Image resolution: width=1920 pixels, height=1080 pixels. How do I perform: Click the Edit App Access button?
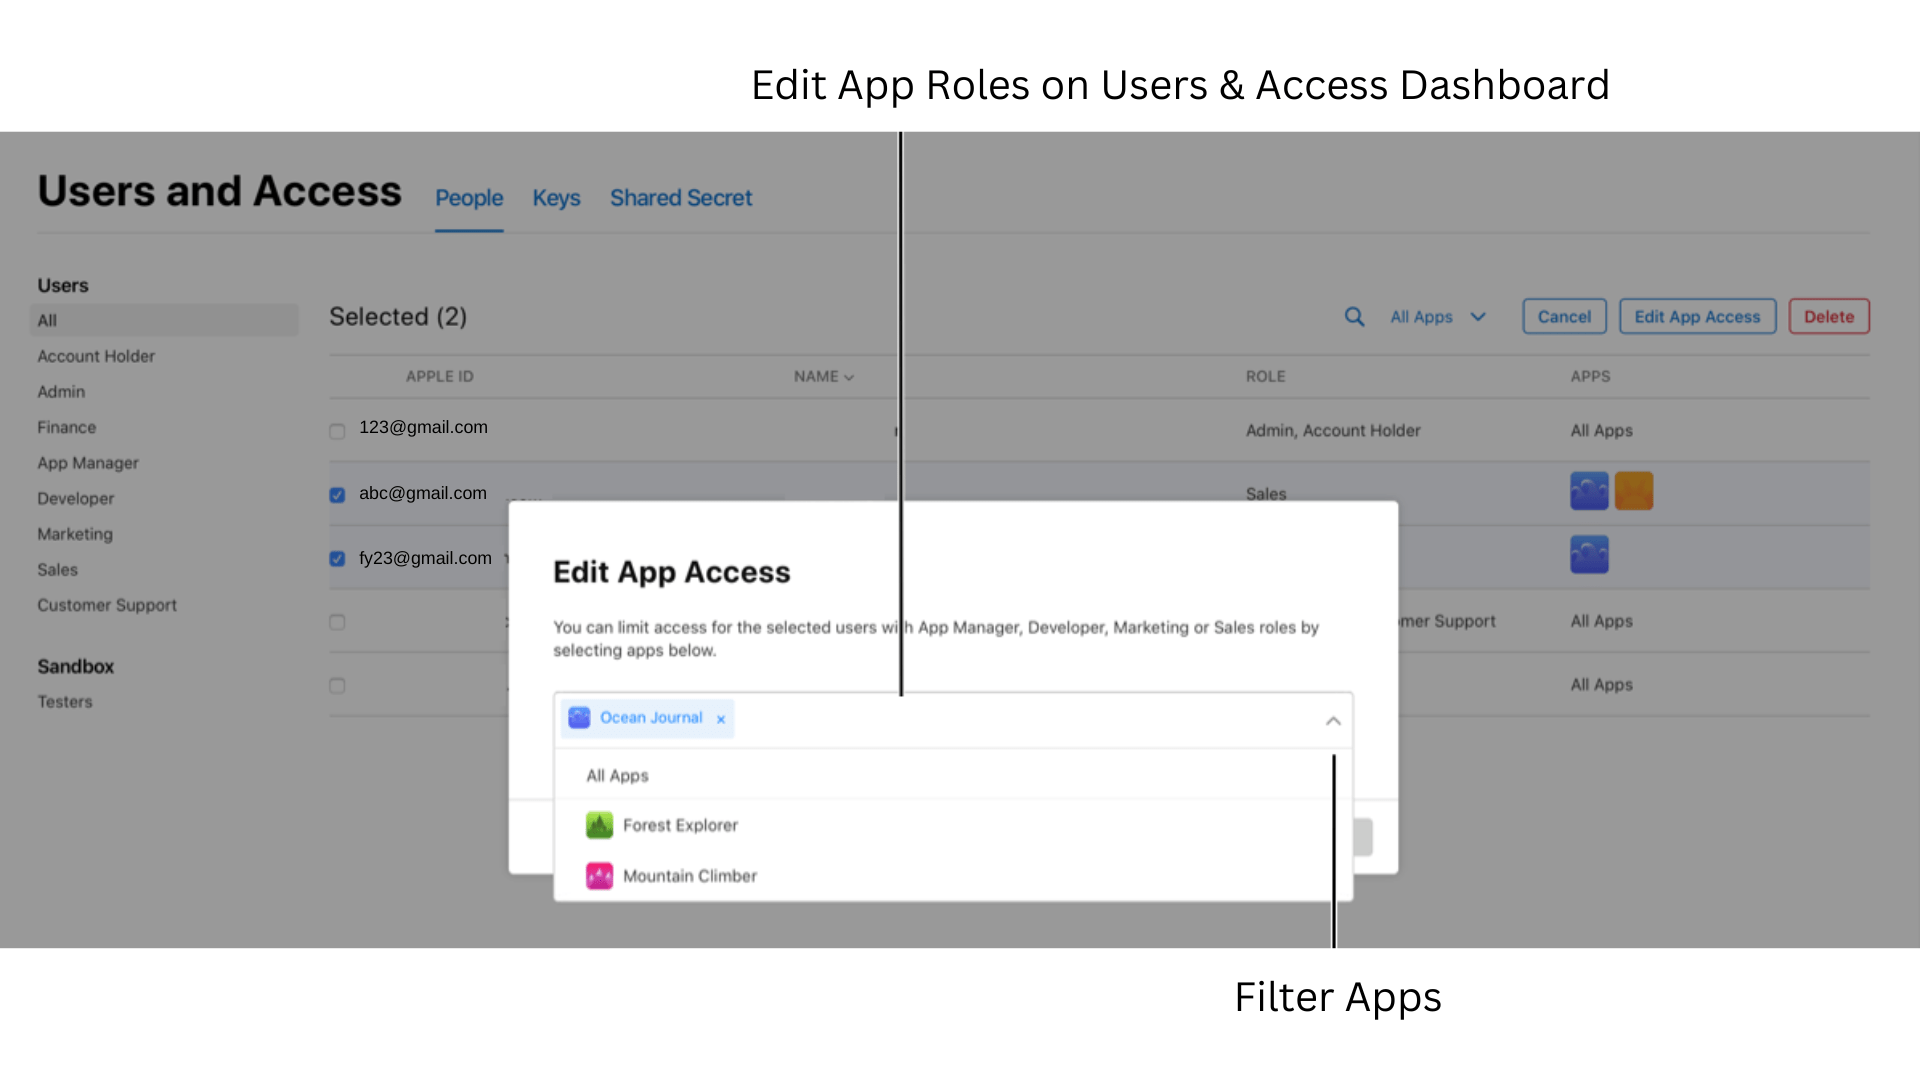coord(1697,316)
